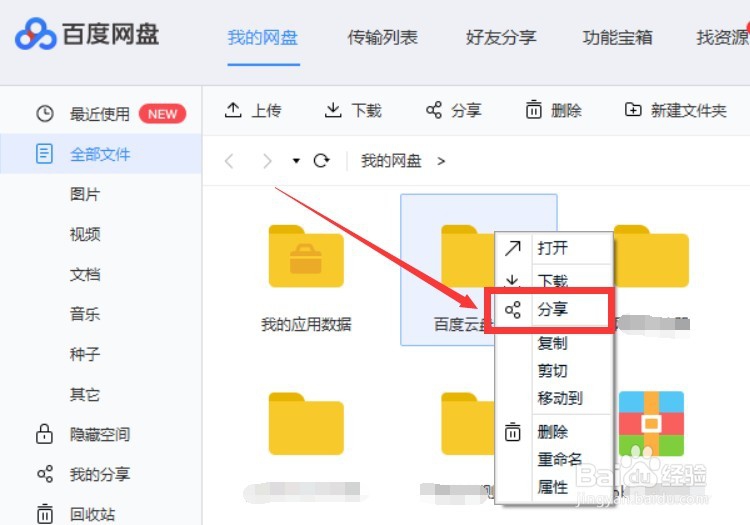Choose 移动到 in context menu
Screen dimensions: 750x525
pos(560,398)
